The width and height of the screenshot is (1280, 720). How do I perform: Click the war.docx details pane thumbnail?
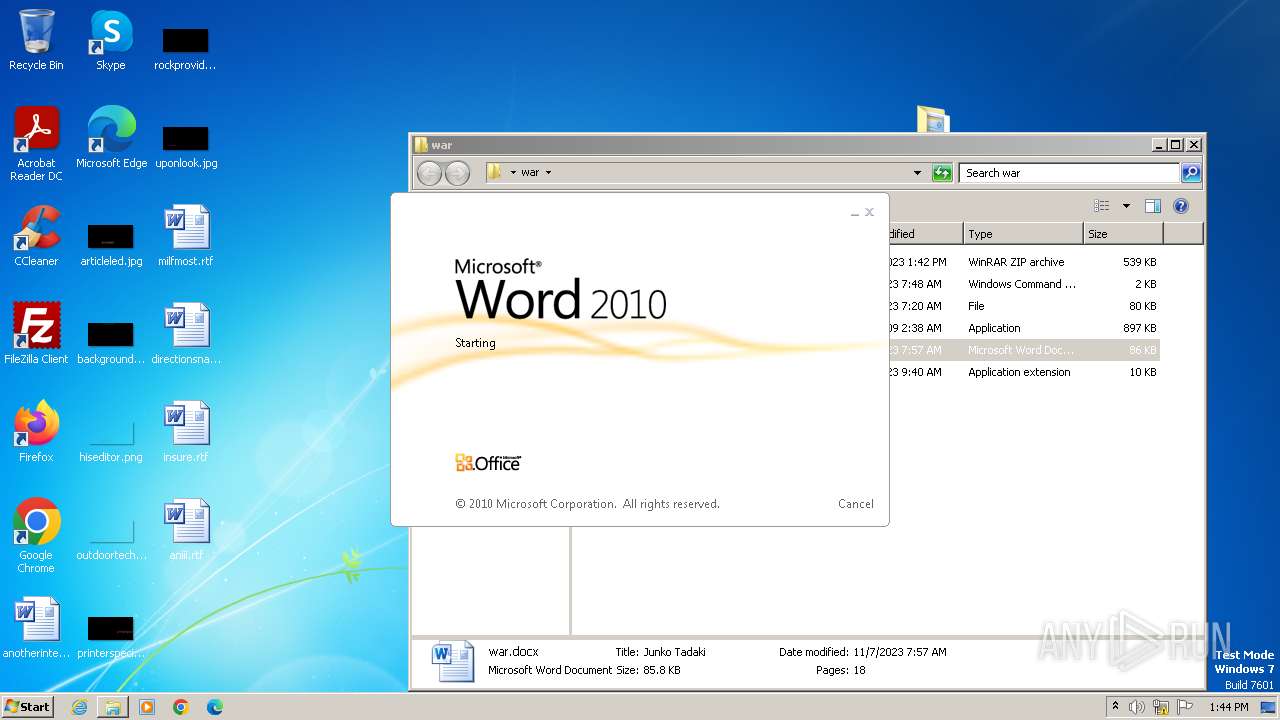click(x=452, y=662)
